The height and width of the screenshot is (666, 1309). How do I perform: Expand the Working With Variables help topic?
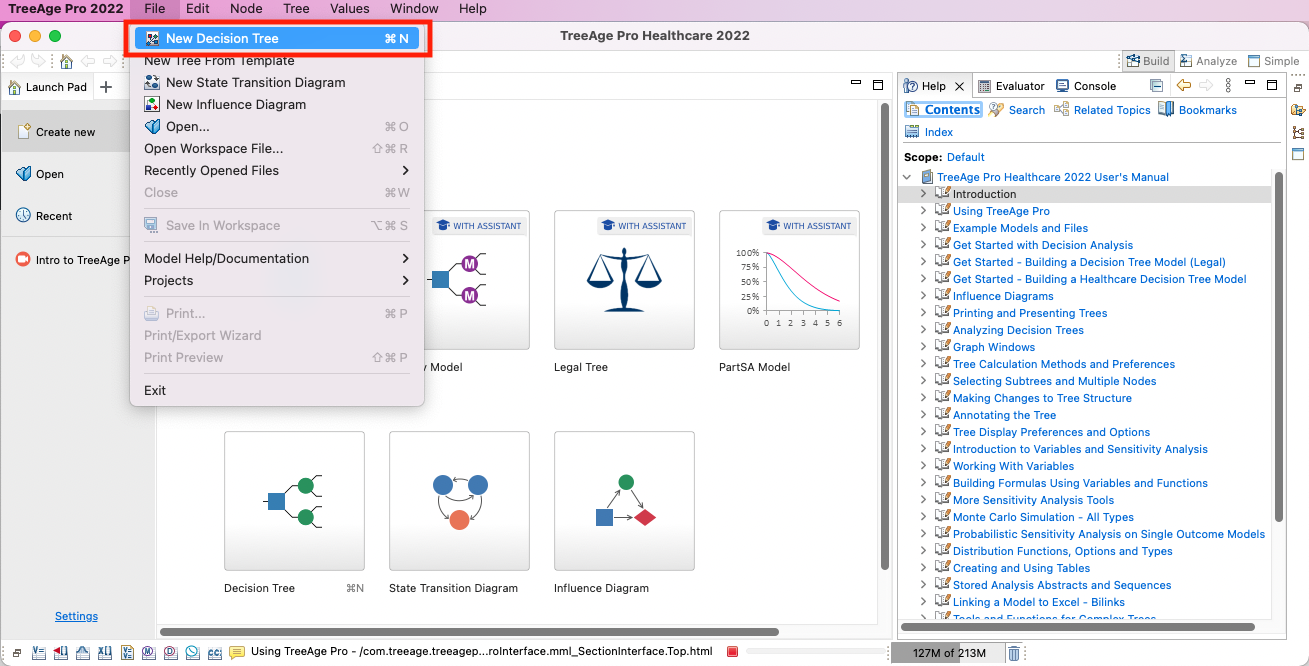(923, 465)
